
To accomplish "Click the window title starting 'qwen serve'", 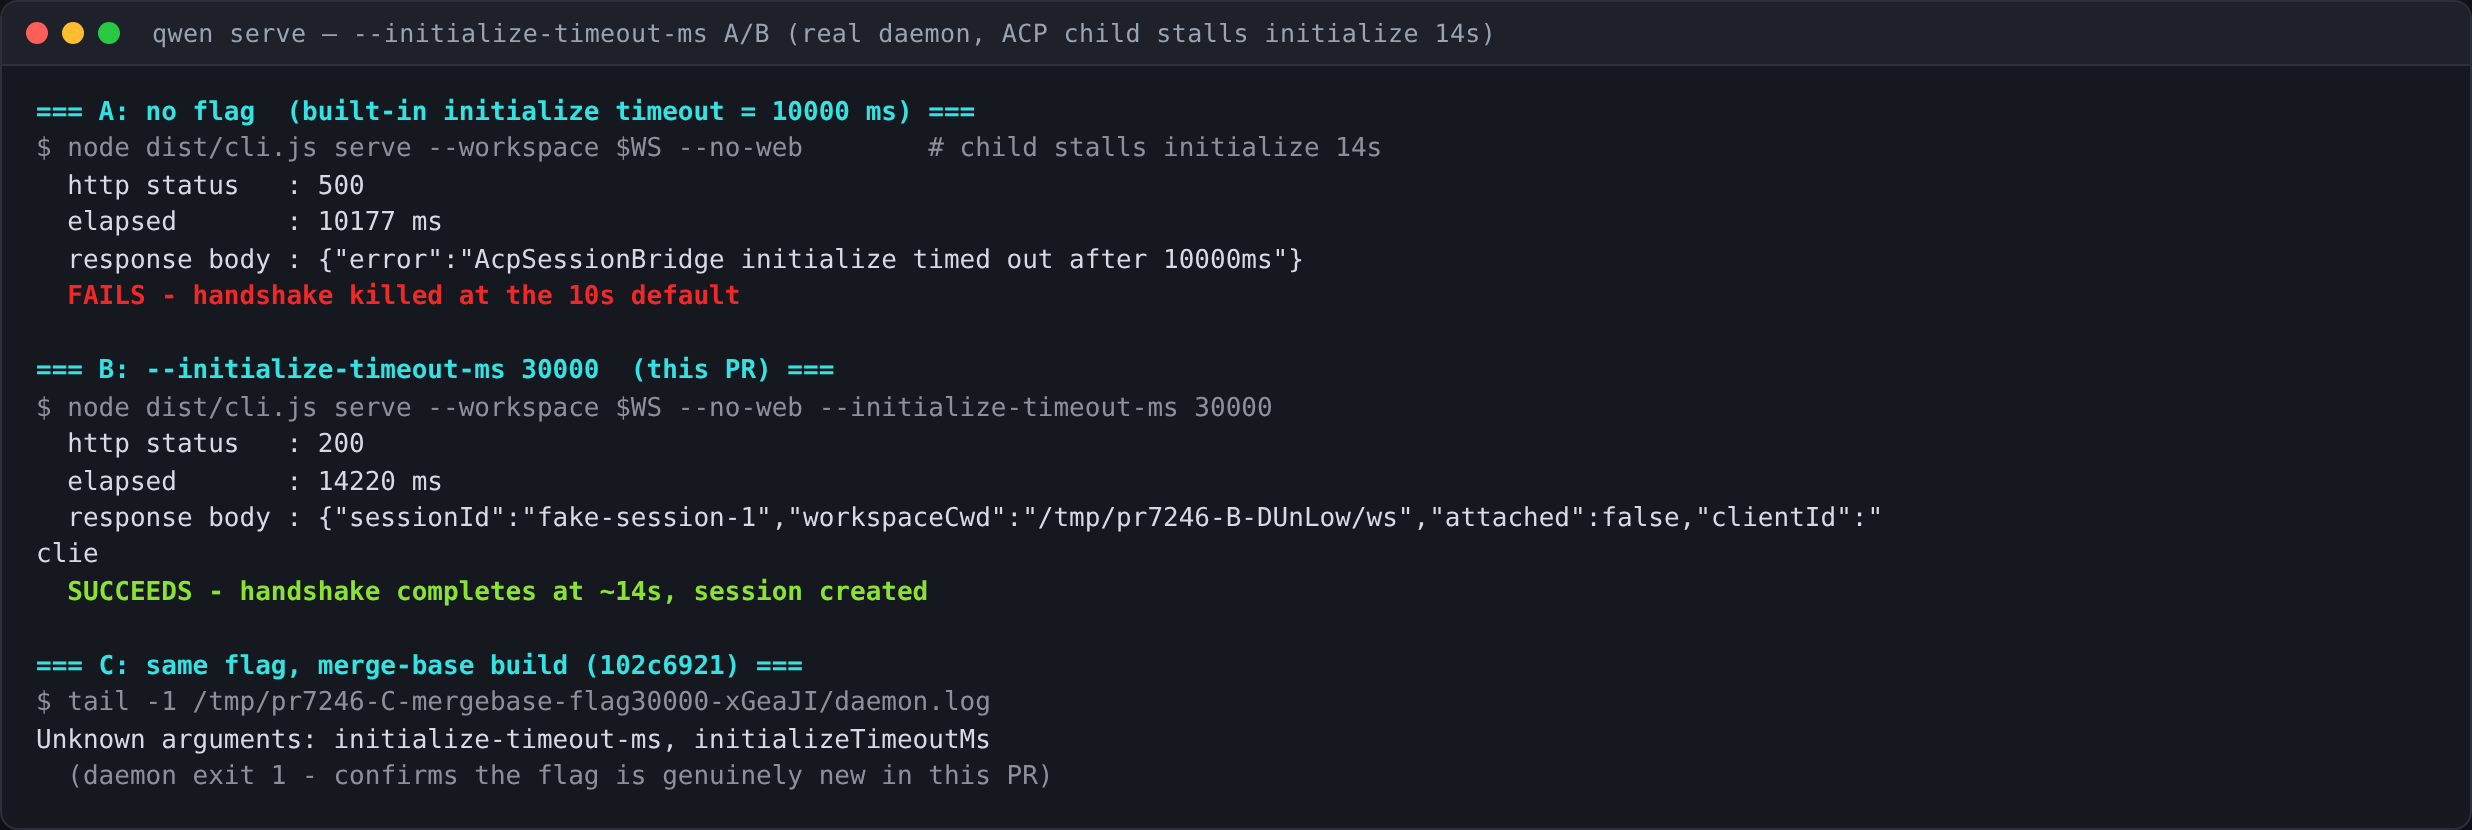I will [822, 34].
